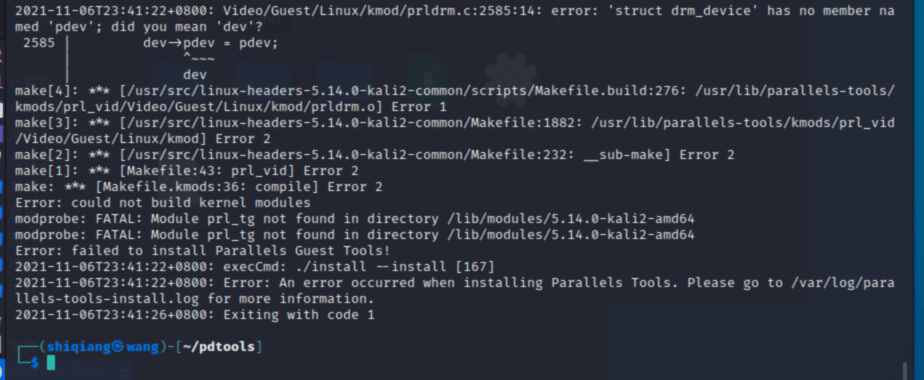Click the green terminal cursor block
This screenshot has height=380, width=924.
pyautogui.click(x=51, y=363)
